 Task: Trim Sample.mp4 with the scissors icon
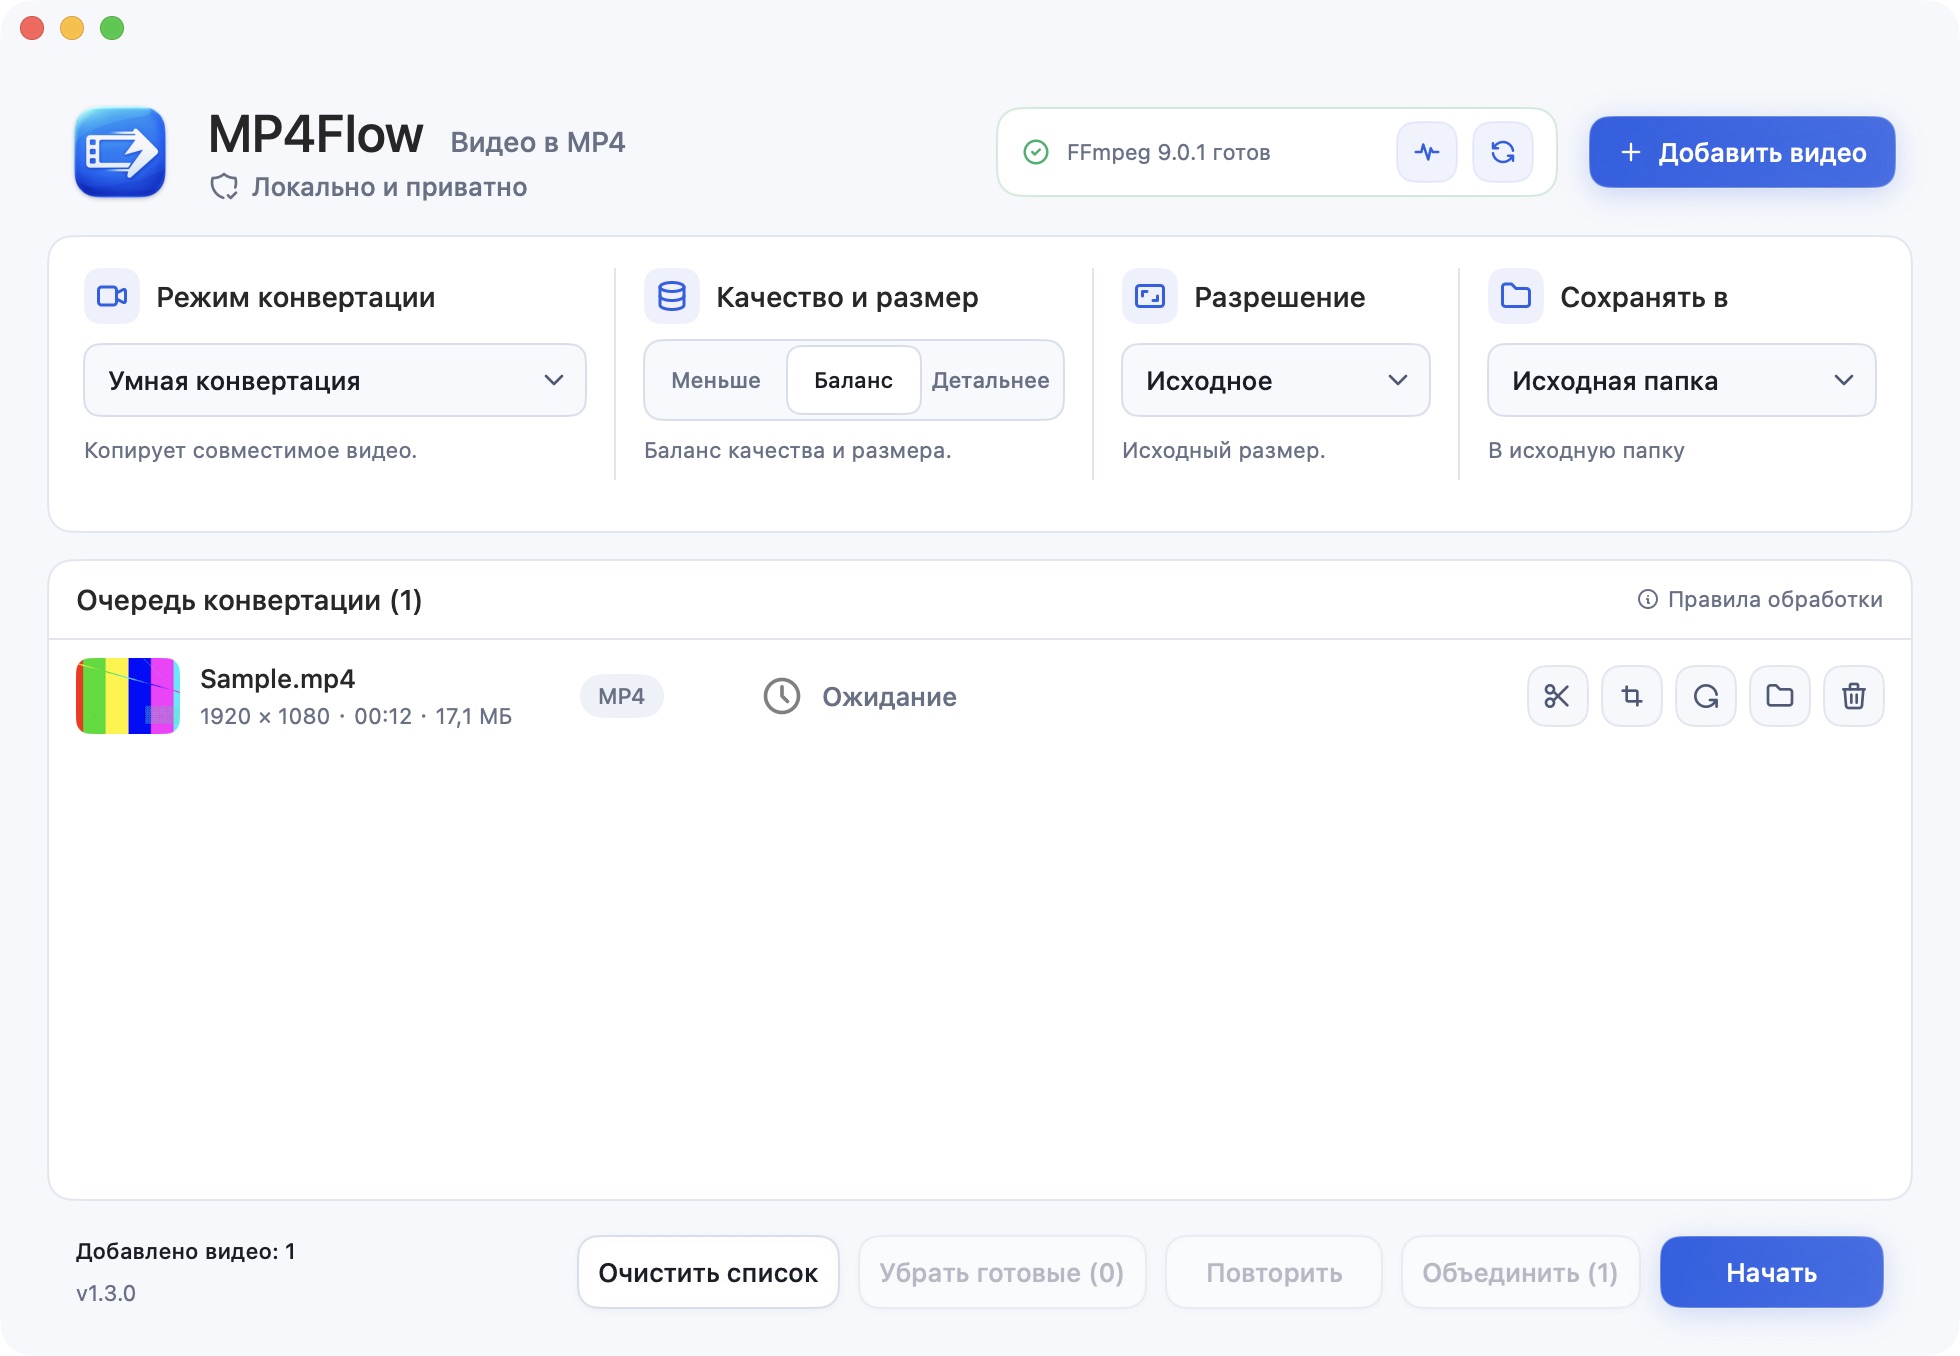pos(1557,696)
